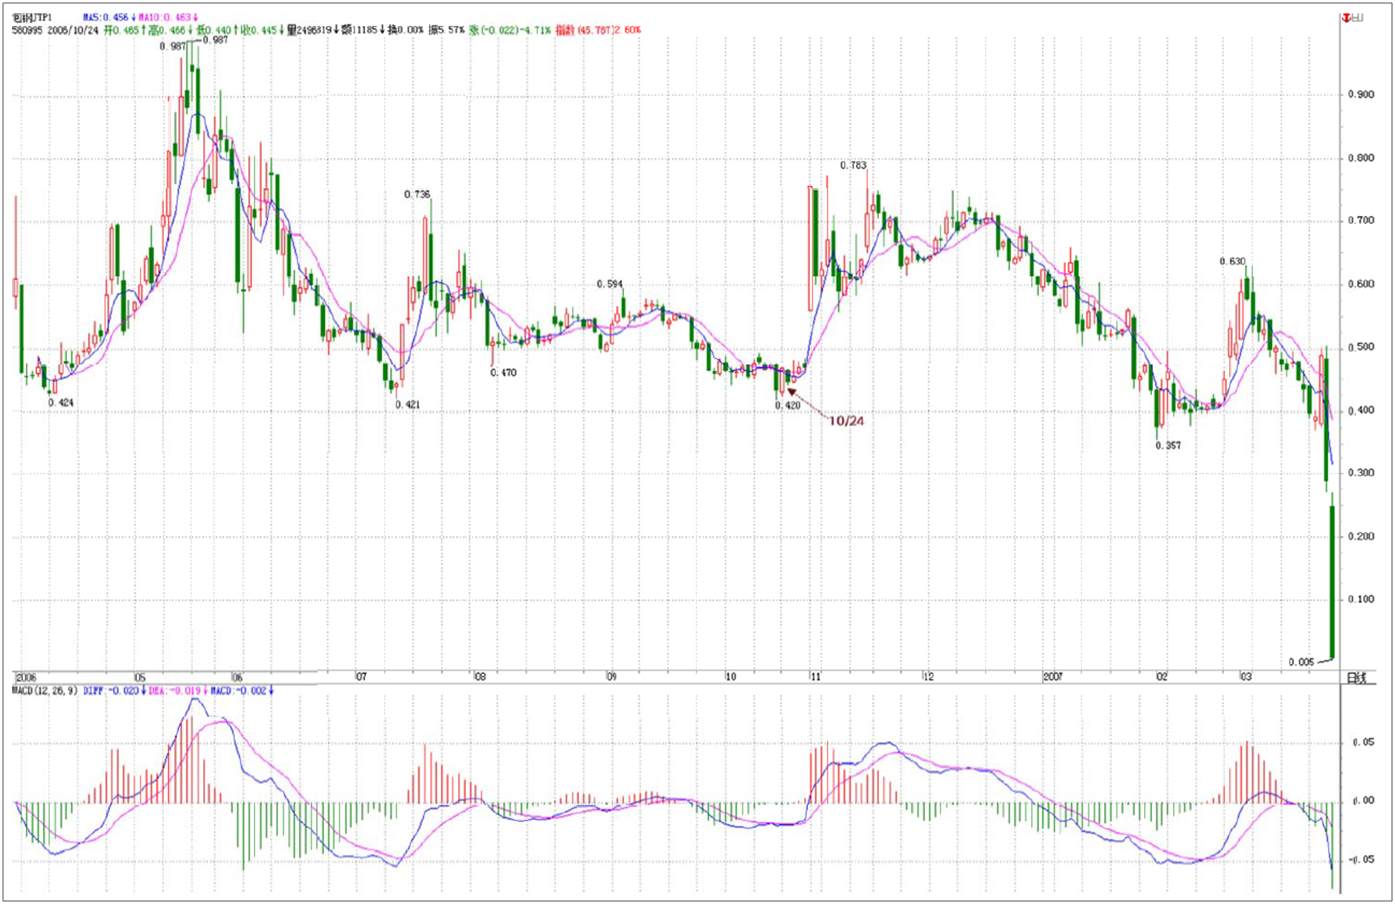Click the MACD(12,26,9) indicator title

click(45, 691)
